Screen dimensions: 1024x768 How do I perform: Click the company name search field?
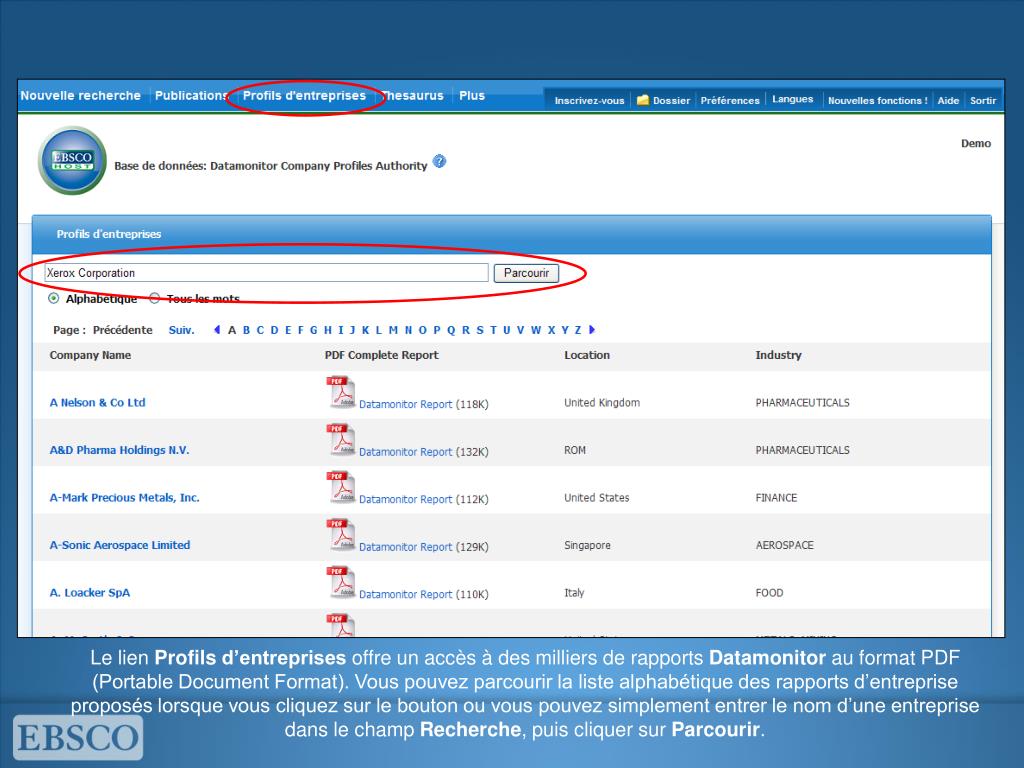pyautogui.click(x=266, y=273)
